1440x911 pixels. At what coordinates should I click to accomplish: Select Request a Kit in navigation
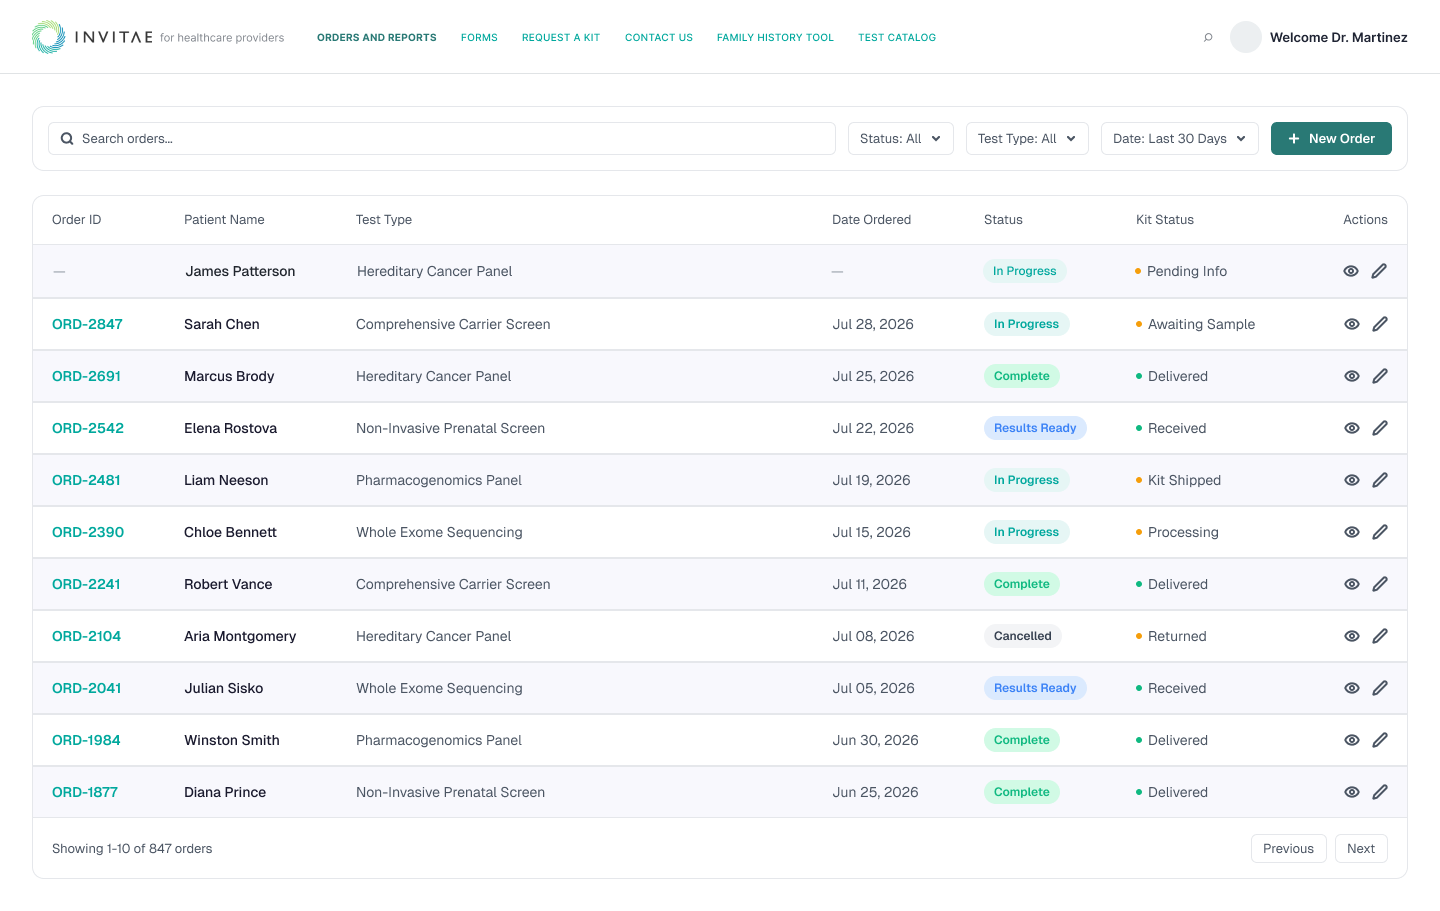(561, 38)
